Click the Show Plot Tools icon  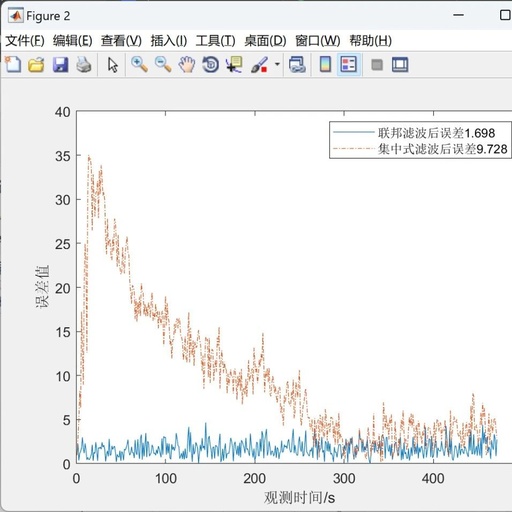tap(400, 65)
